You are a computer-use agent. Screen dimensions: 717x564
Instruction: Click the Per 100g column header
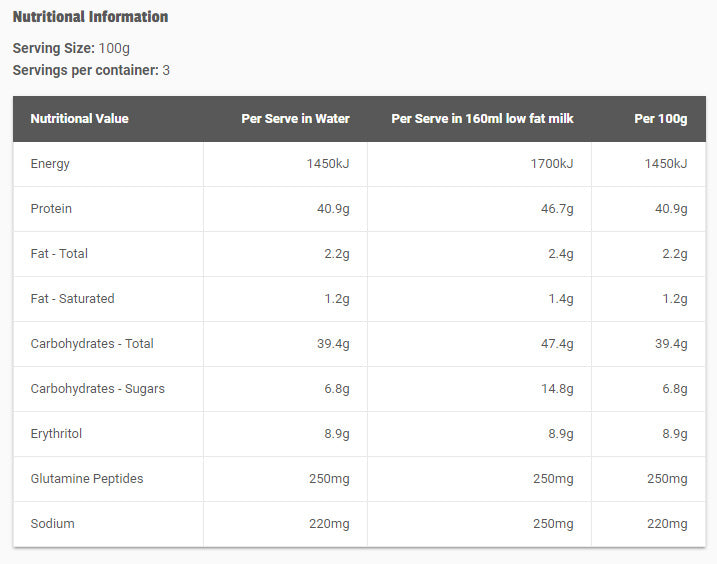(x=660, y=119)
